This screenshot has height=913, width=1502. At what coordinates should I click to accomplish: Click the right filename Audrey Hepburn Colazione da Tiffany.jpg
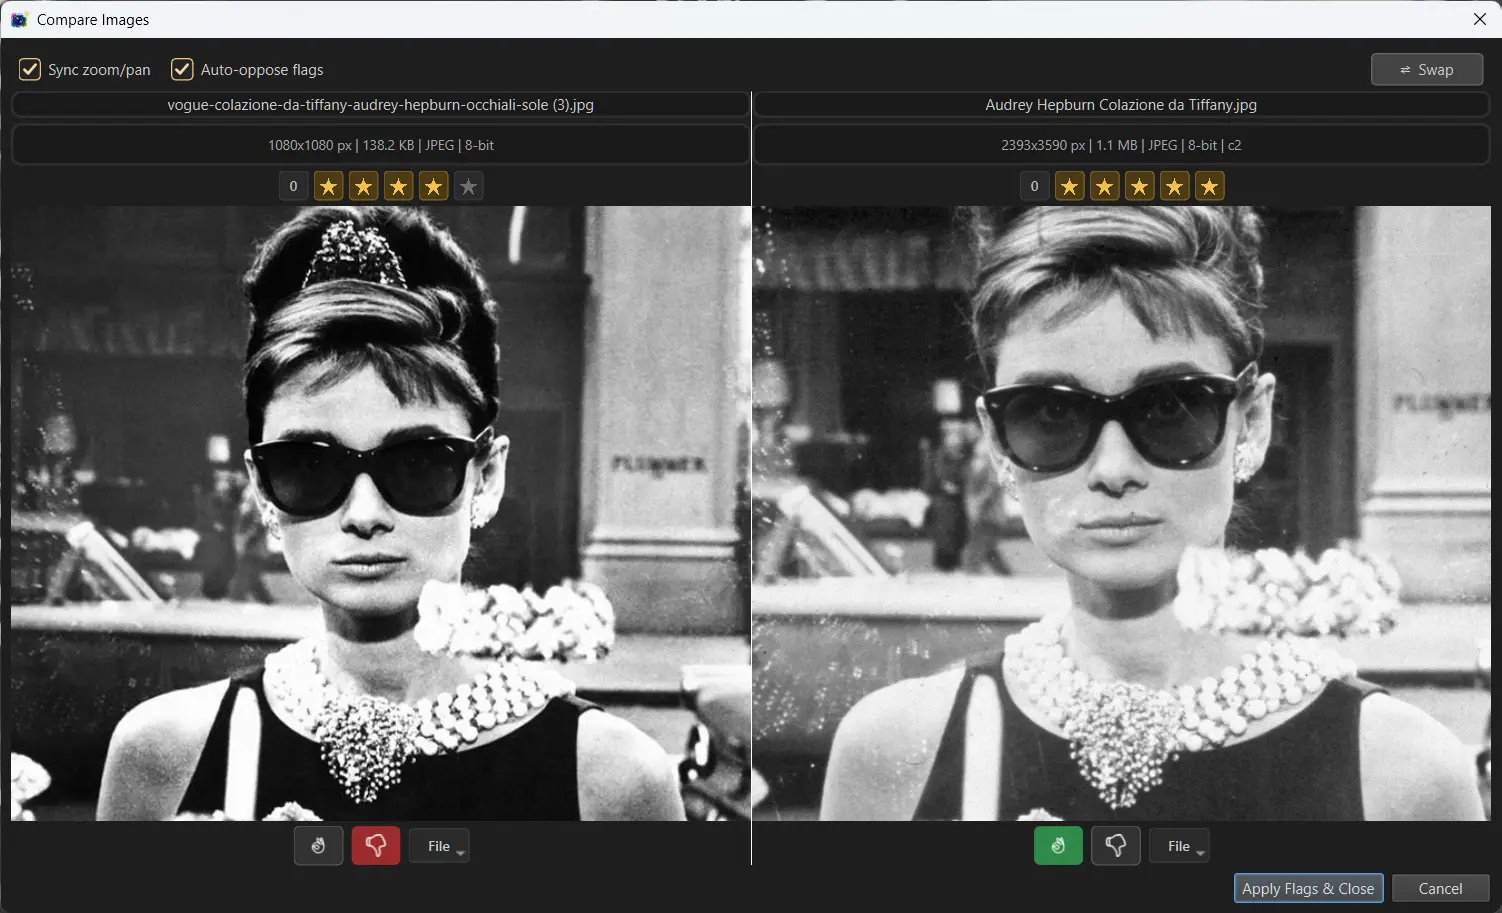(1121, 105)
